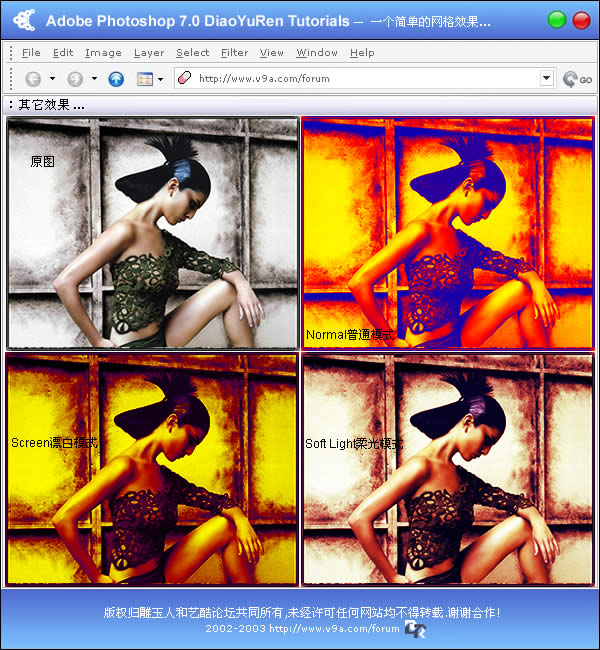Viewport: 600px width, 650px height.
Task: Open the Help menu
Action: point(362,53)
